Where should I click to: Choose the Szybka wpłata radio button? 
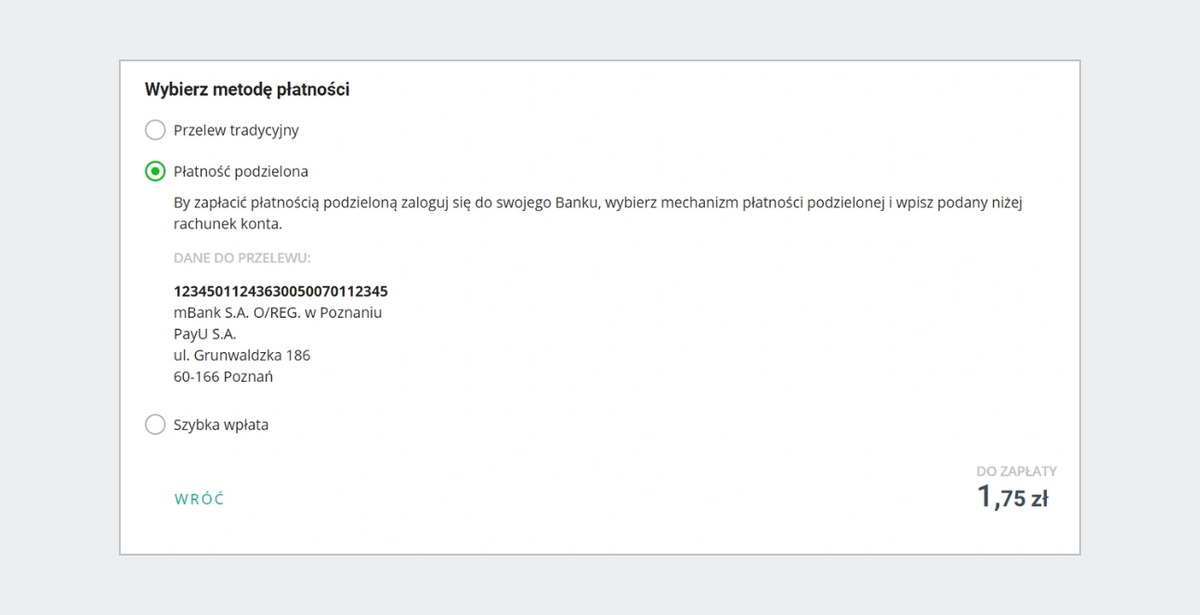(x=155, y=425)
